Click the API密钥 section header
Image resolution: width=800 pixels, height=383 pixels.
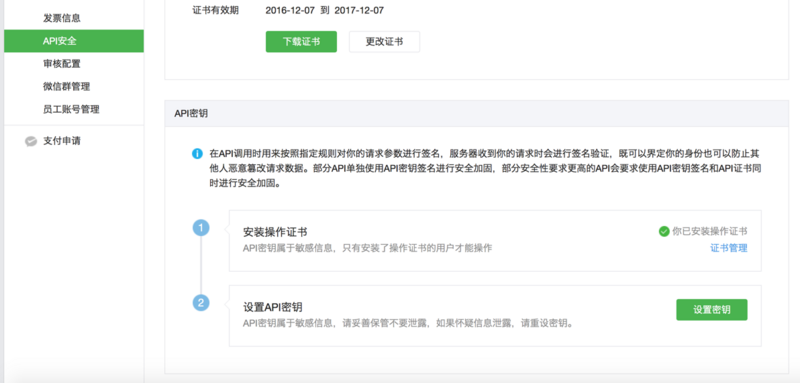coord(477,114)
